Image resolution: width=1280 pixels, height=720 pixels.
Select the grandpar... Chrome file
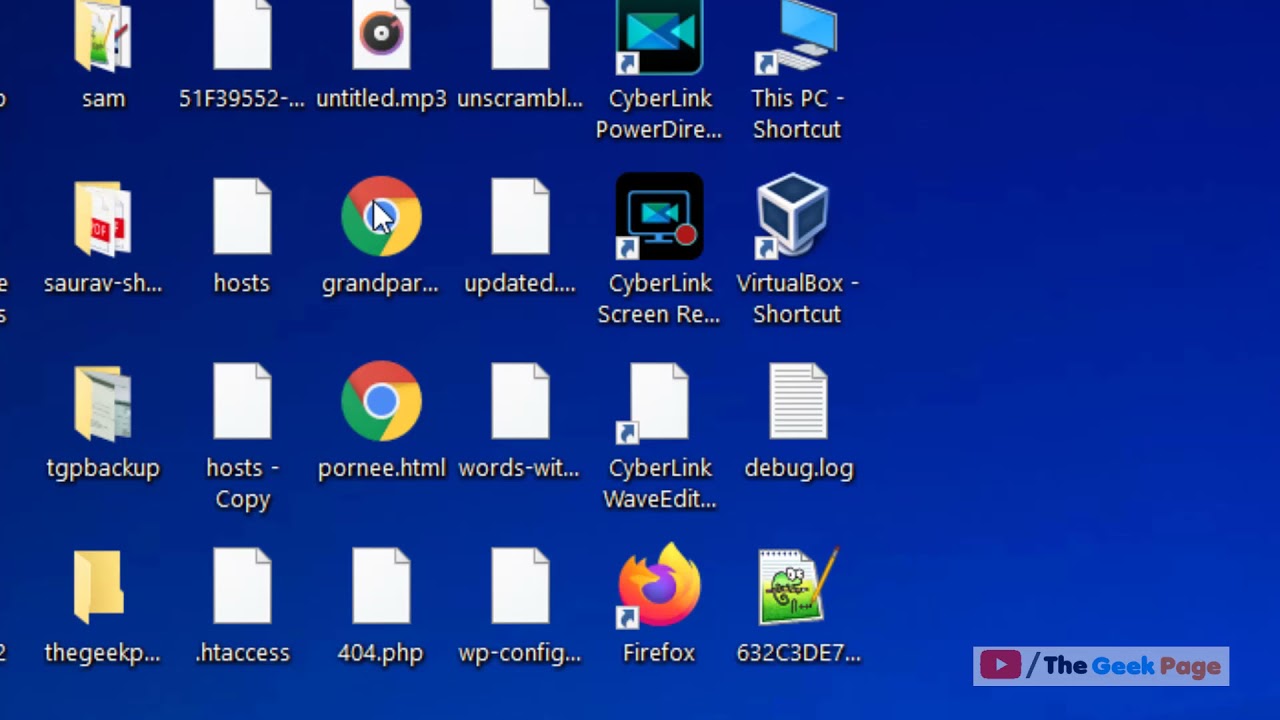click(381, 216)
